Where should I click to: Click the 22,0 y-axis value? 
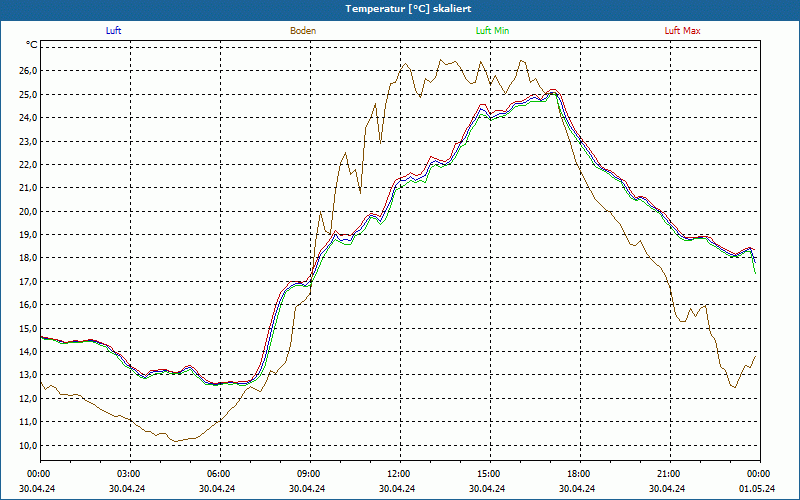coord(29,164)
